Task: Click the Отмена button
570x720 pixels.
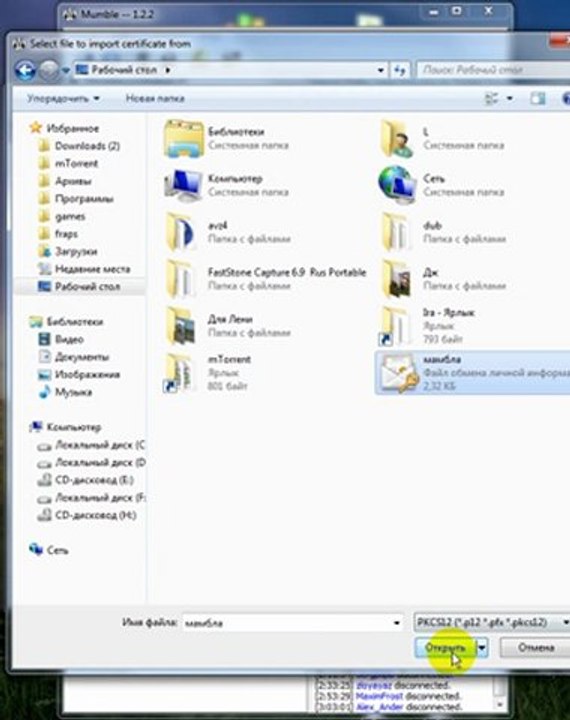Action: point(536,647)
